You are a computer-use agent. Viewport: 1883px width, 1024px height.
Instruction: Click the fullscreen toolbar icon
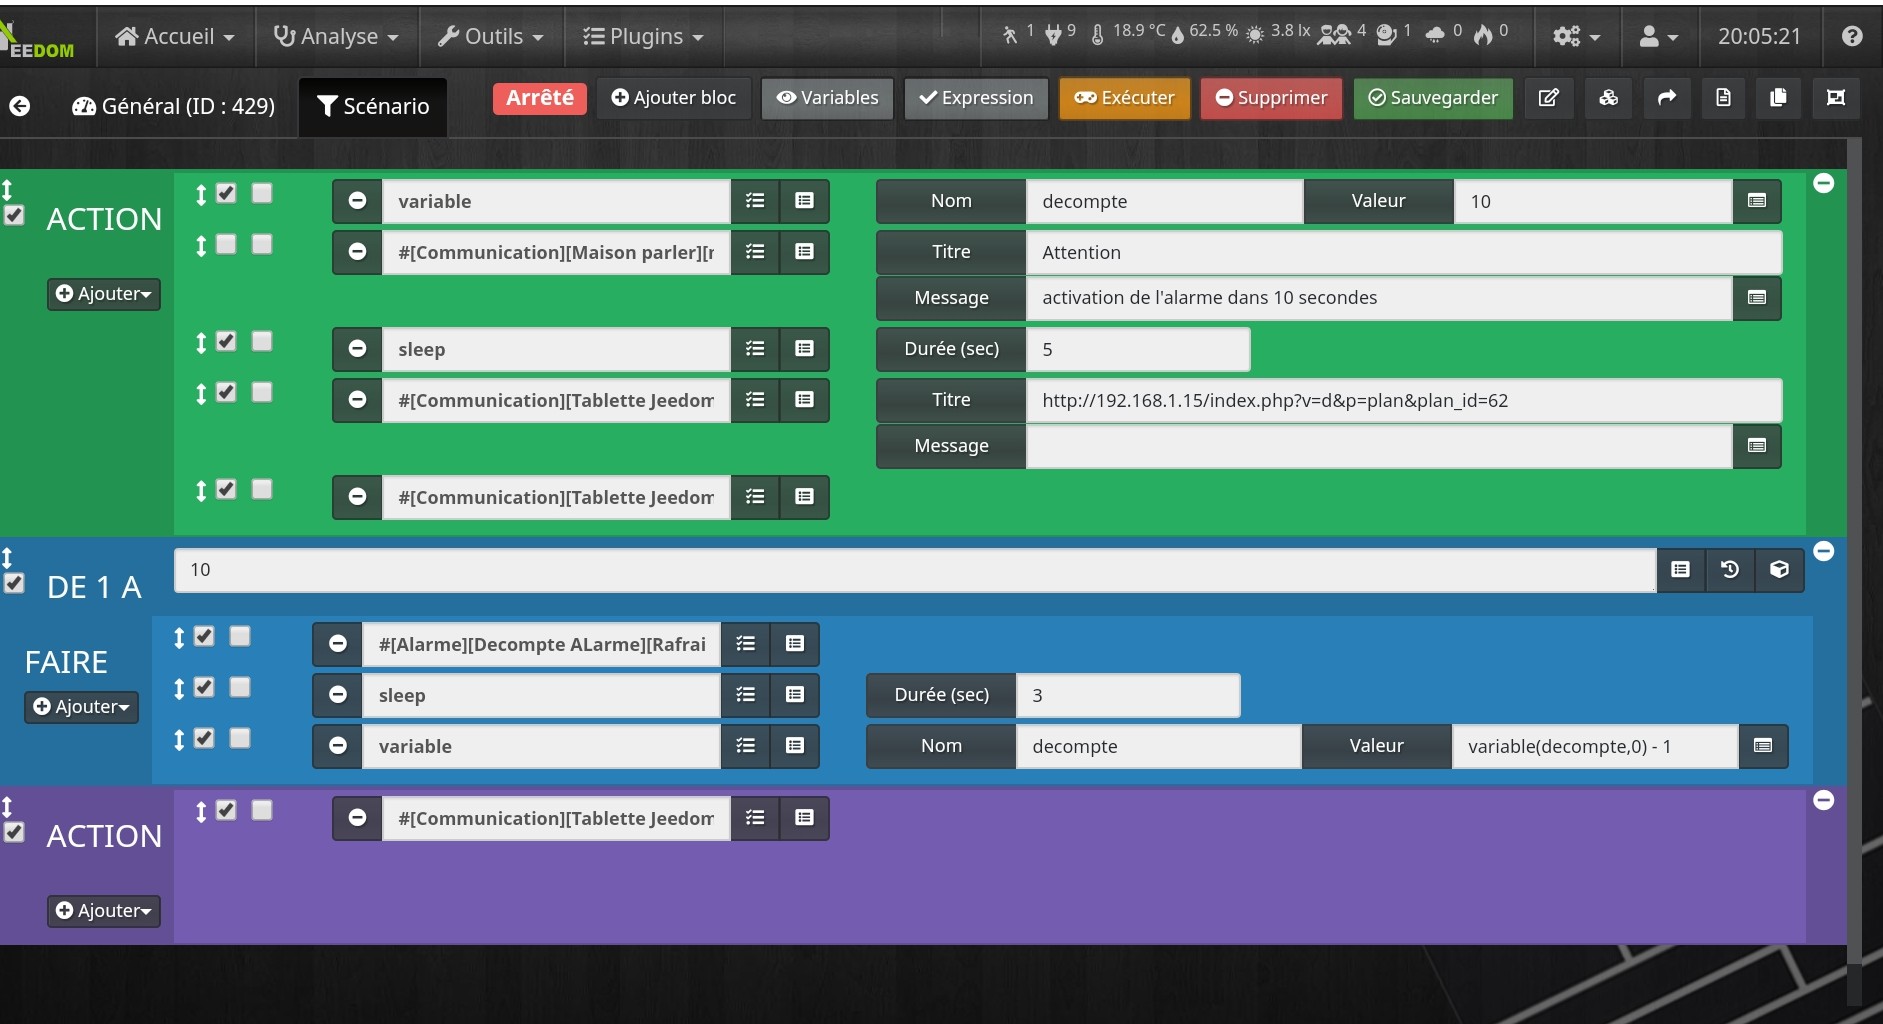(x=1836, y=98)
